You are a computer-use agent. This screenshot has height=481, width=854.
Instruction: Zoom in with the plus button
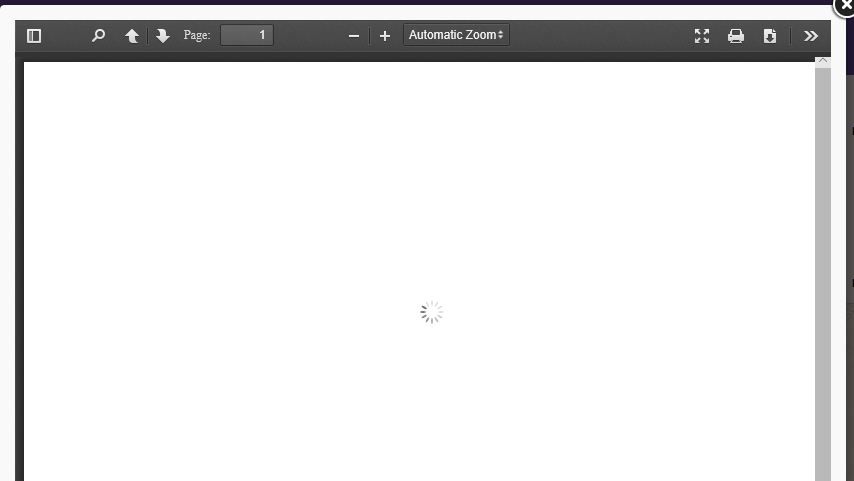pos(385,36)
